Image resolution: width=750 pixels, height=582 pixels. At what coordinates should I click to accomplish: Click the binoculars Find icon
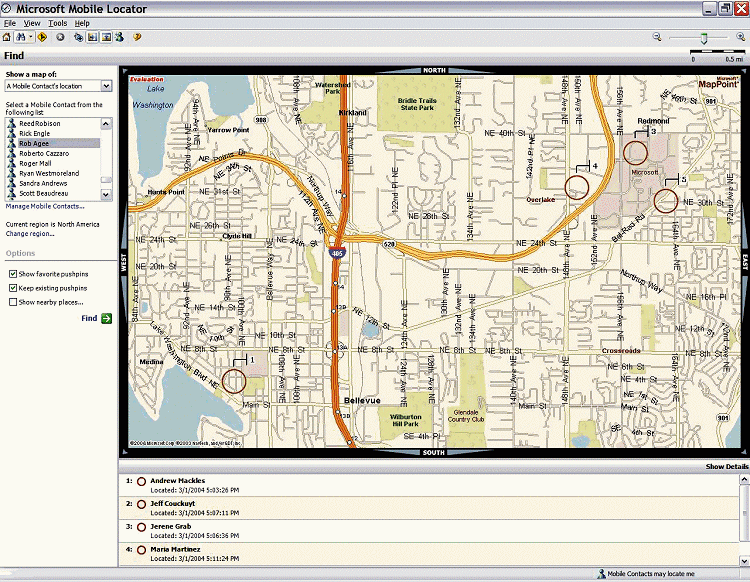coord(21,37)
